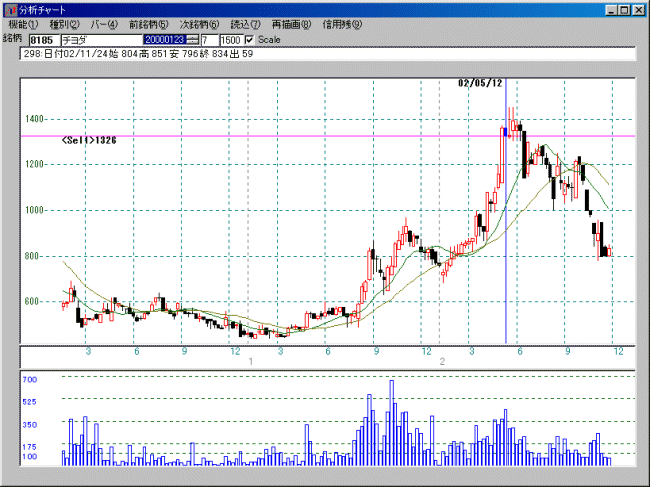Maximize the 分析チャート window
The width and height of the screenshot is (650, 487).
pyautogui.click(x=625, y=10)
